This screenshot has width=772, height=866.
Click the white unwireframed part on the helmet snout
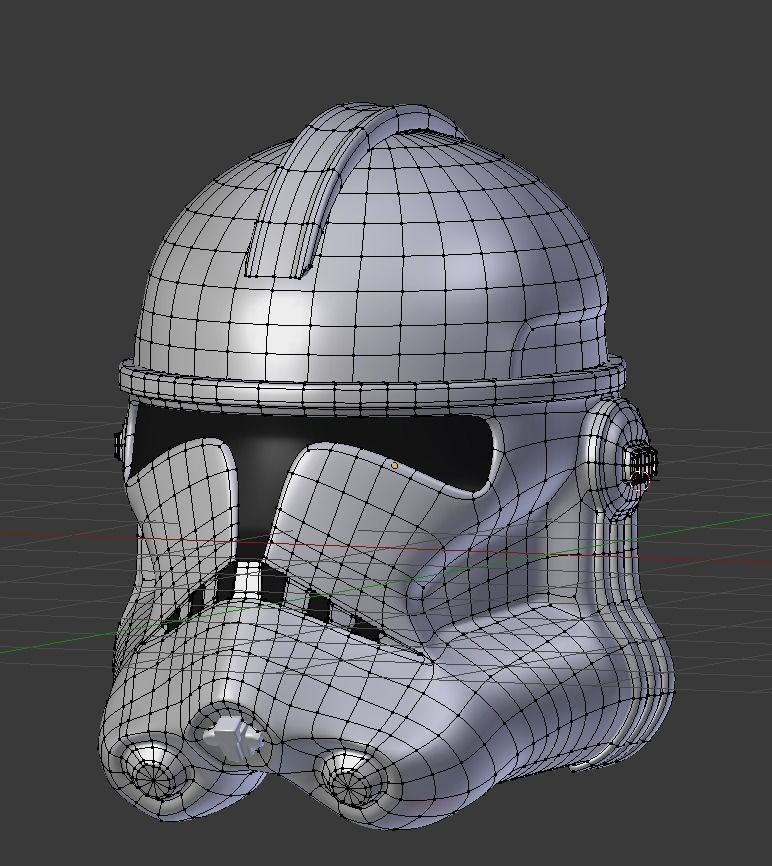pyautogui.click(x=232, y=740)
